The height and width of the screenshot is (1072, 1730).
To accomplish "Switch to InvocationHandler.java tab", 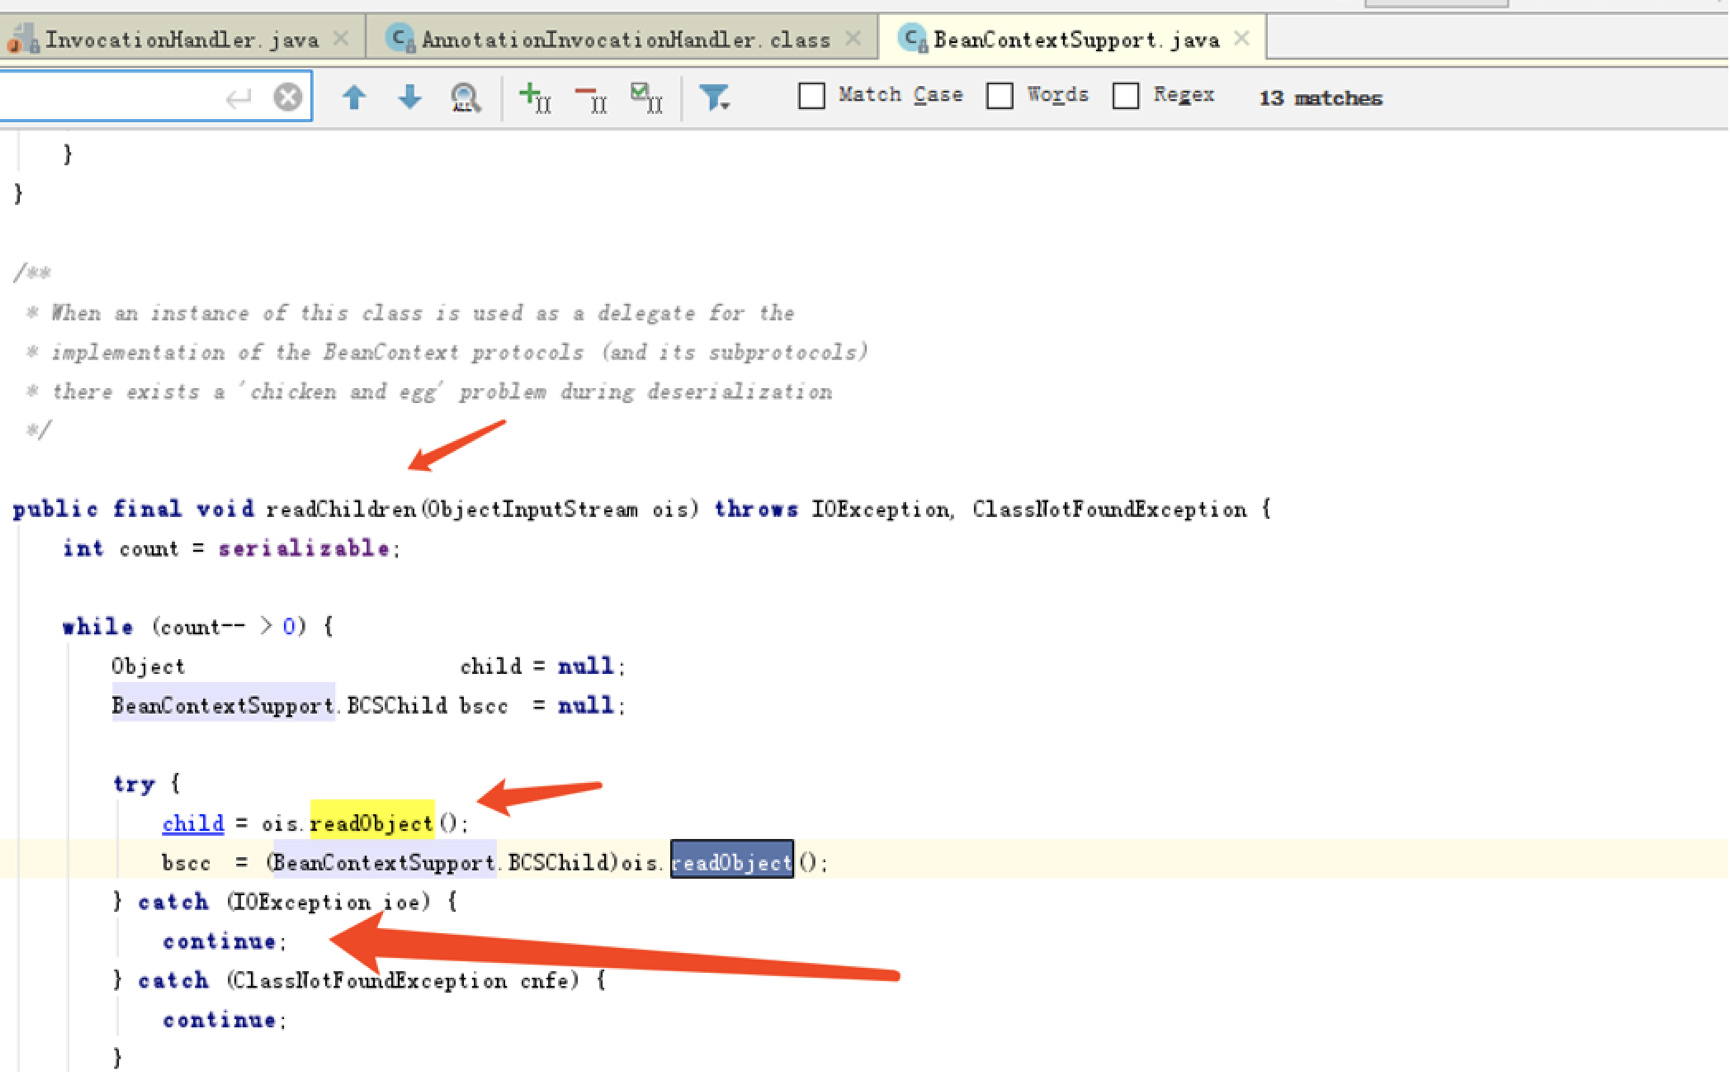I will point(181,40).
